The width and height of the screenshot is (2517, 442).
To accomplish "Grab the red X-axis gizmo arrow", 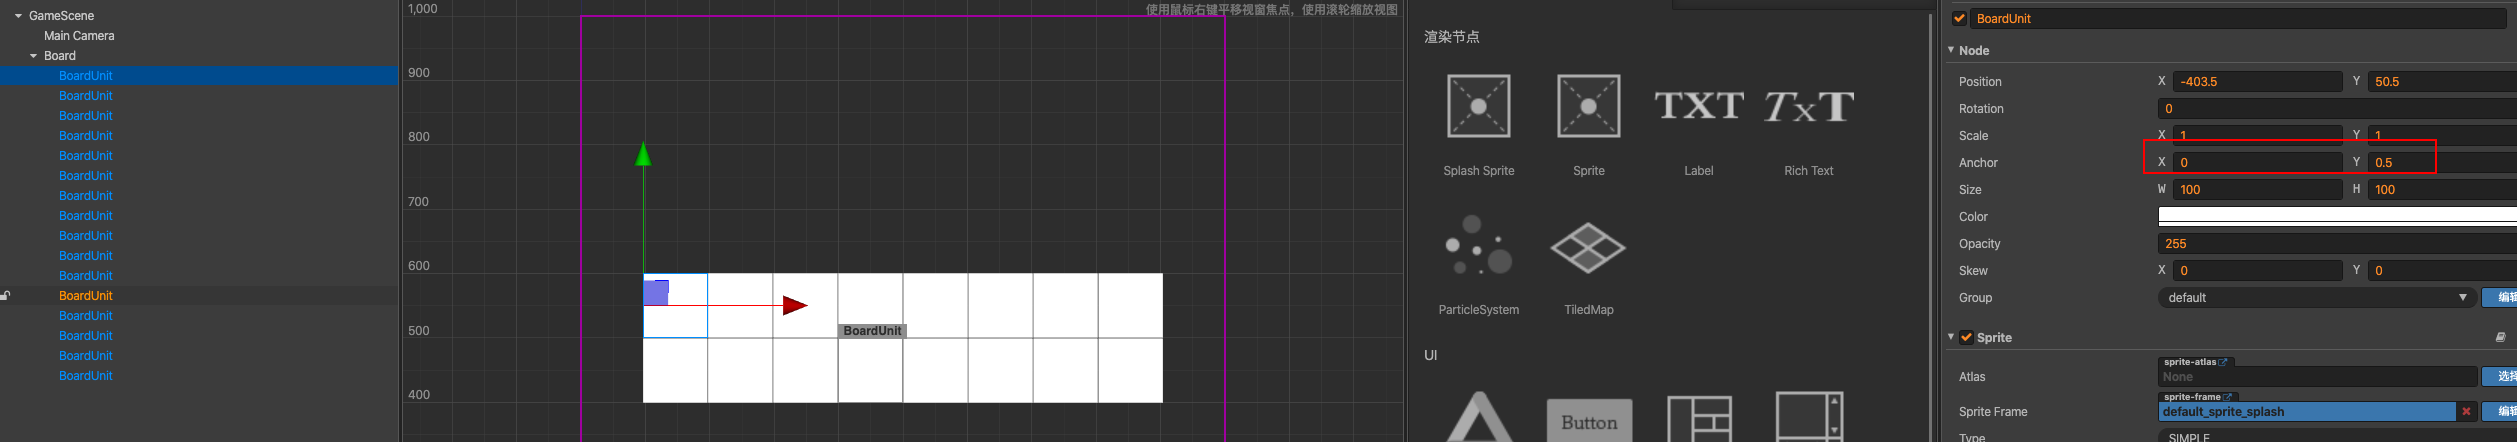I will [795, 305].
